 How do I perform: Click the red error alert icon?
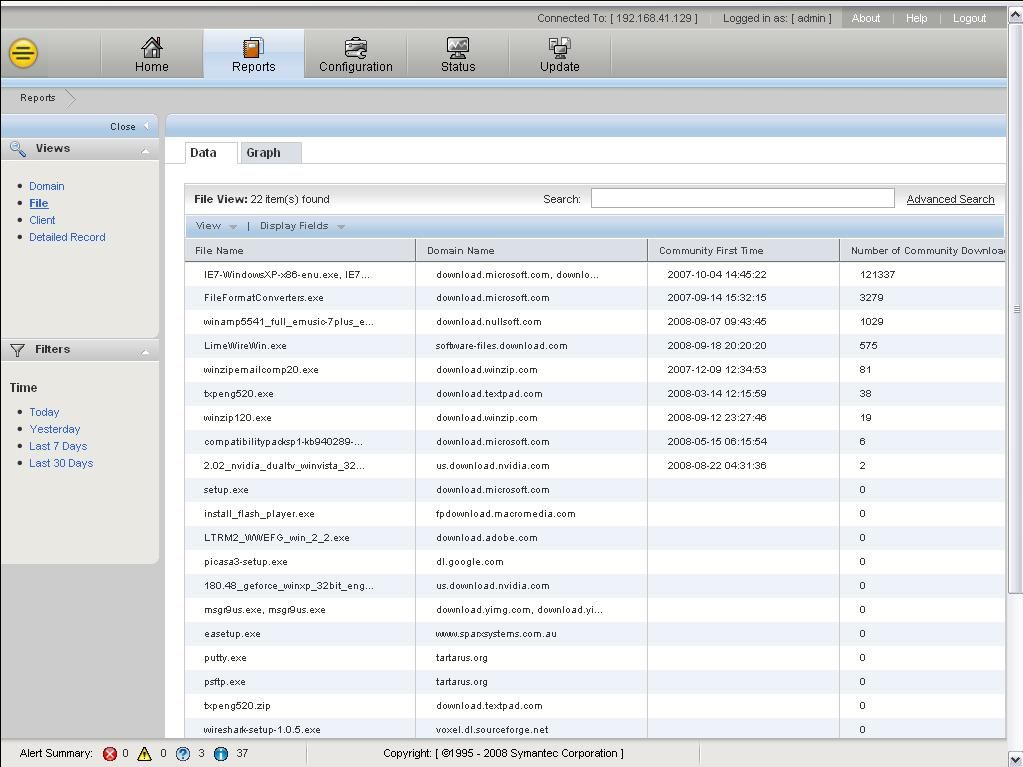(x=110, y=754)
